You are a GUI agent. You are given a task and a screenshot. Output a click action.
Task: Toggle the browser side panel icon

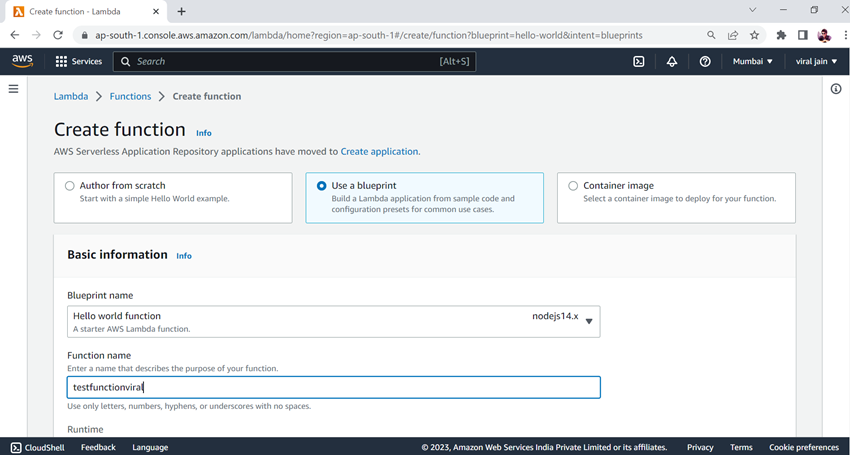pyautogui.click(x=803, y=35)
